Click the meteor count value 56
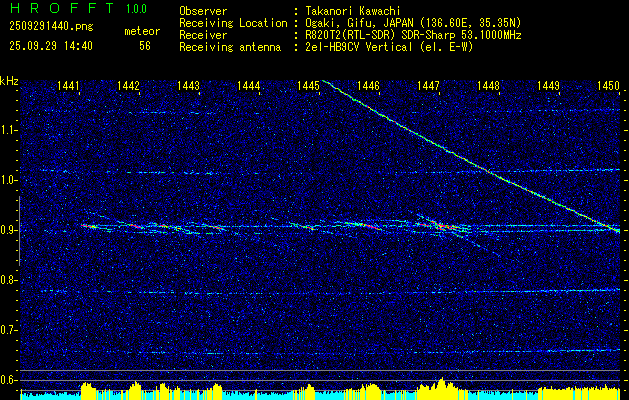Screen dimensions: 629x400 pos(145,46)
